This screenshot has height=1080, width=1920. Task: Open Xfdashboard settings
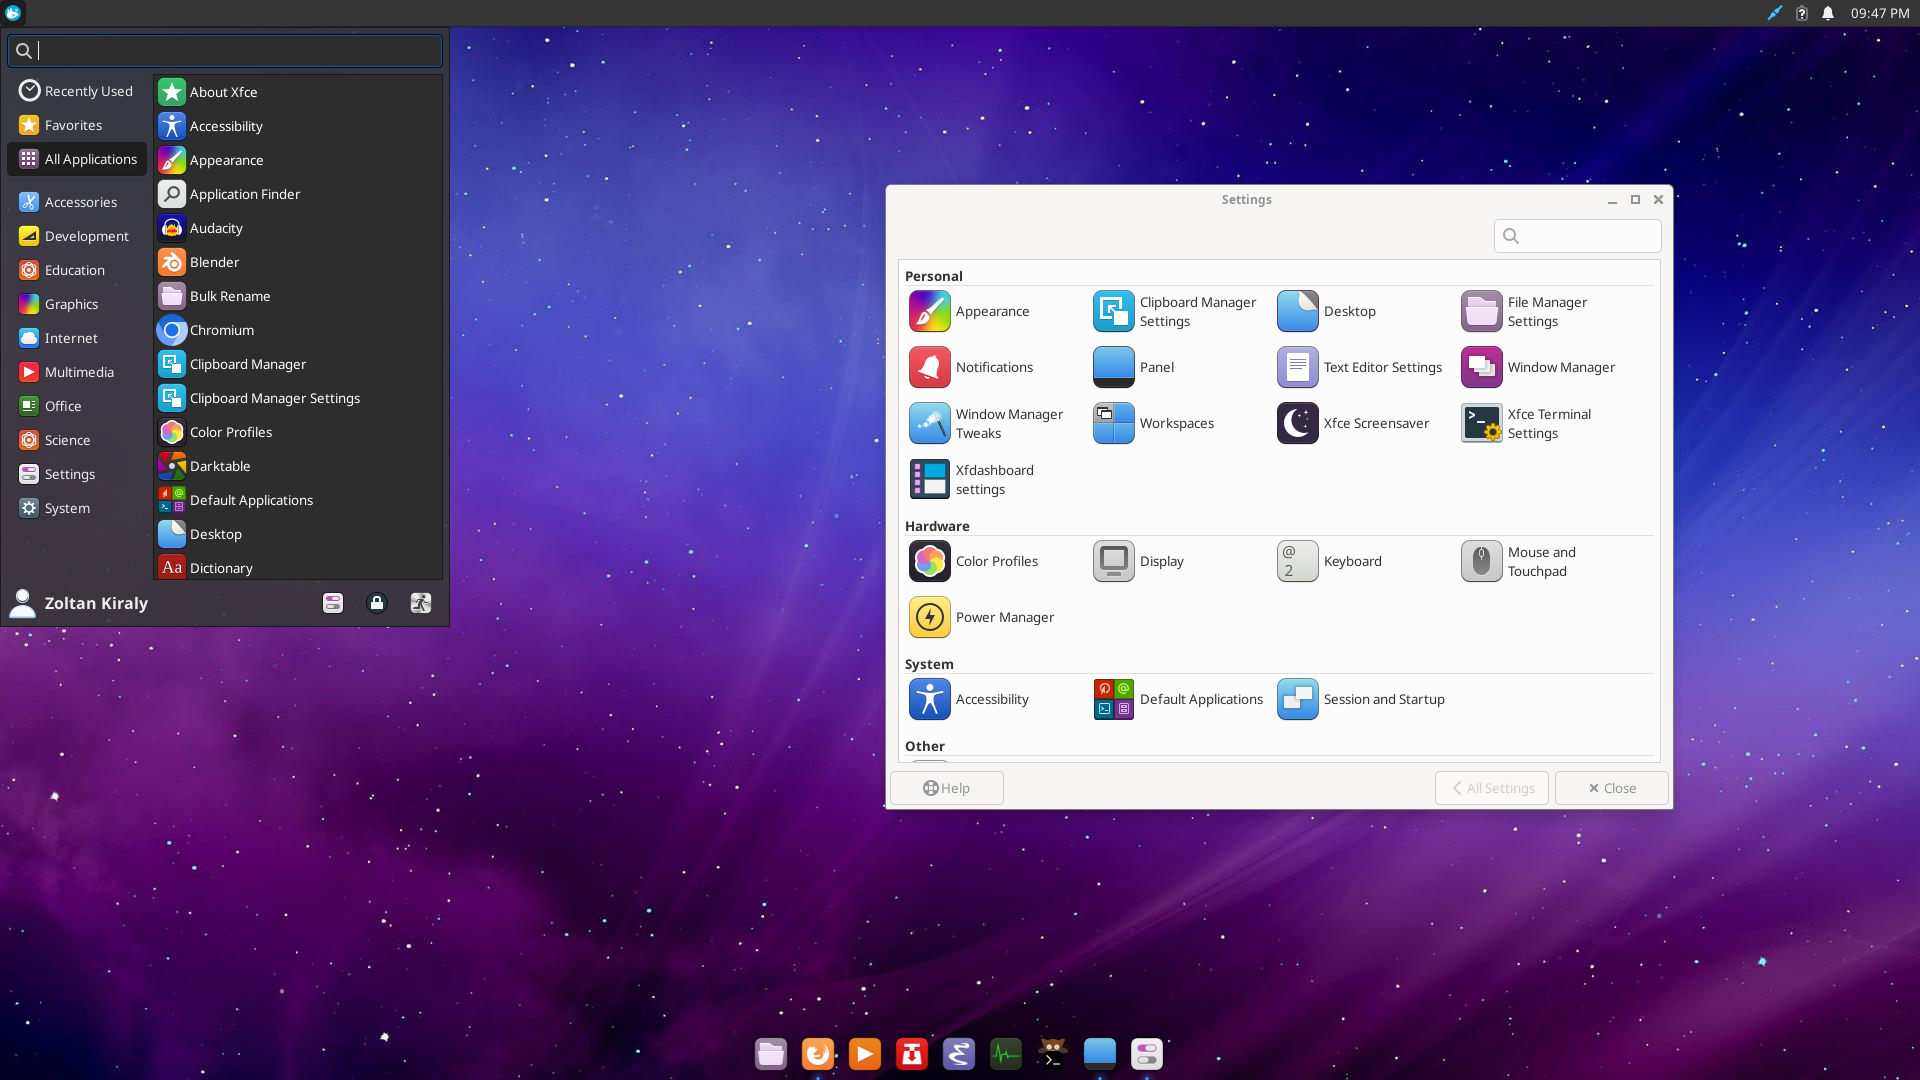[x=972, y=480]
